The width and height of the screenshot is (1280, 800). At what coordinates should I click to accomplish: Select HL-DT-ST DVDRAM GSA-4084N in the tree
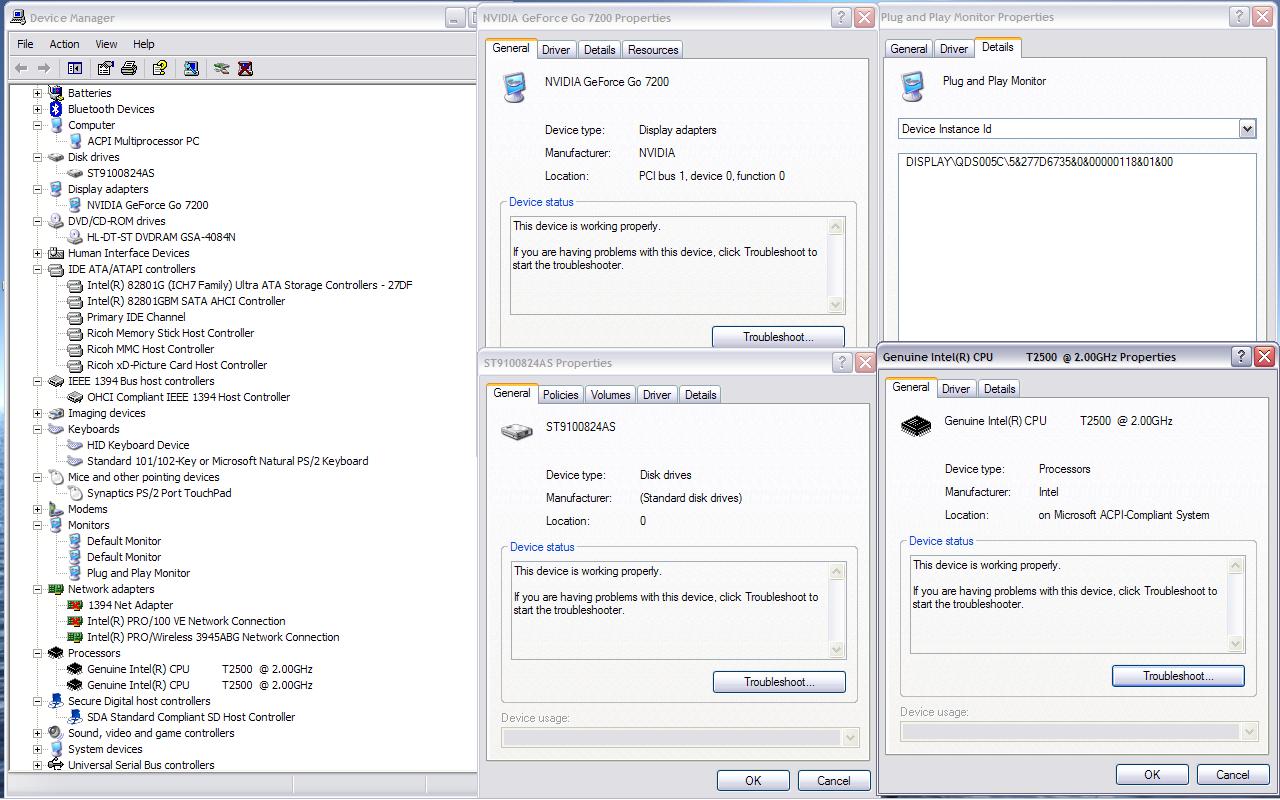161,237
